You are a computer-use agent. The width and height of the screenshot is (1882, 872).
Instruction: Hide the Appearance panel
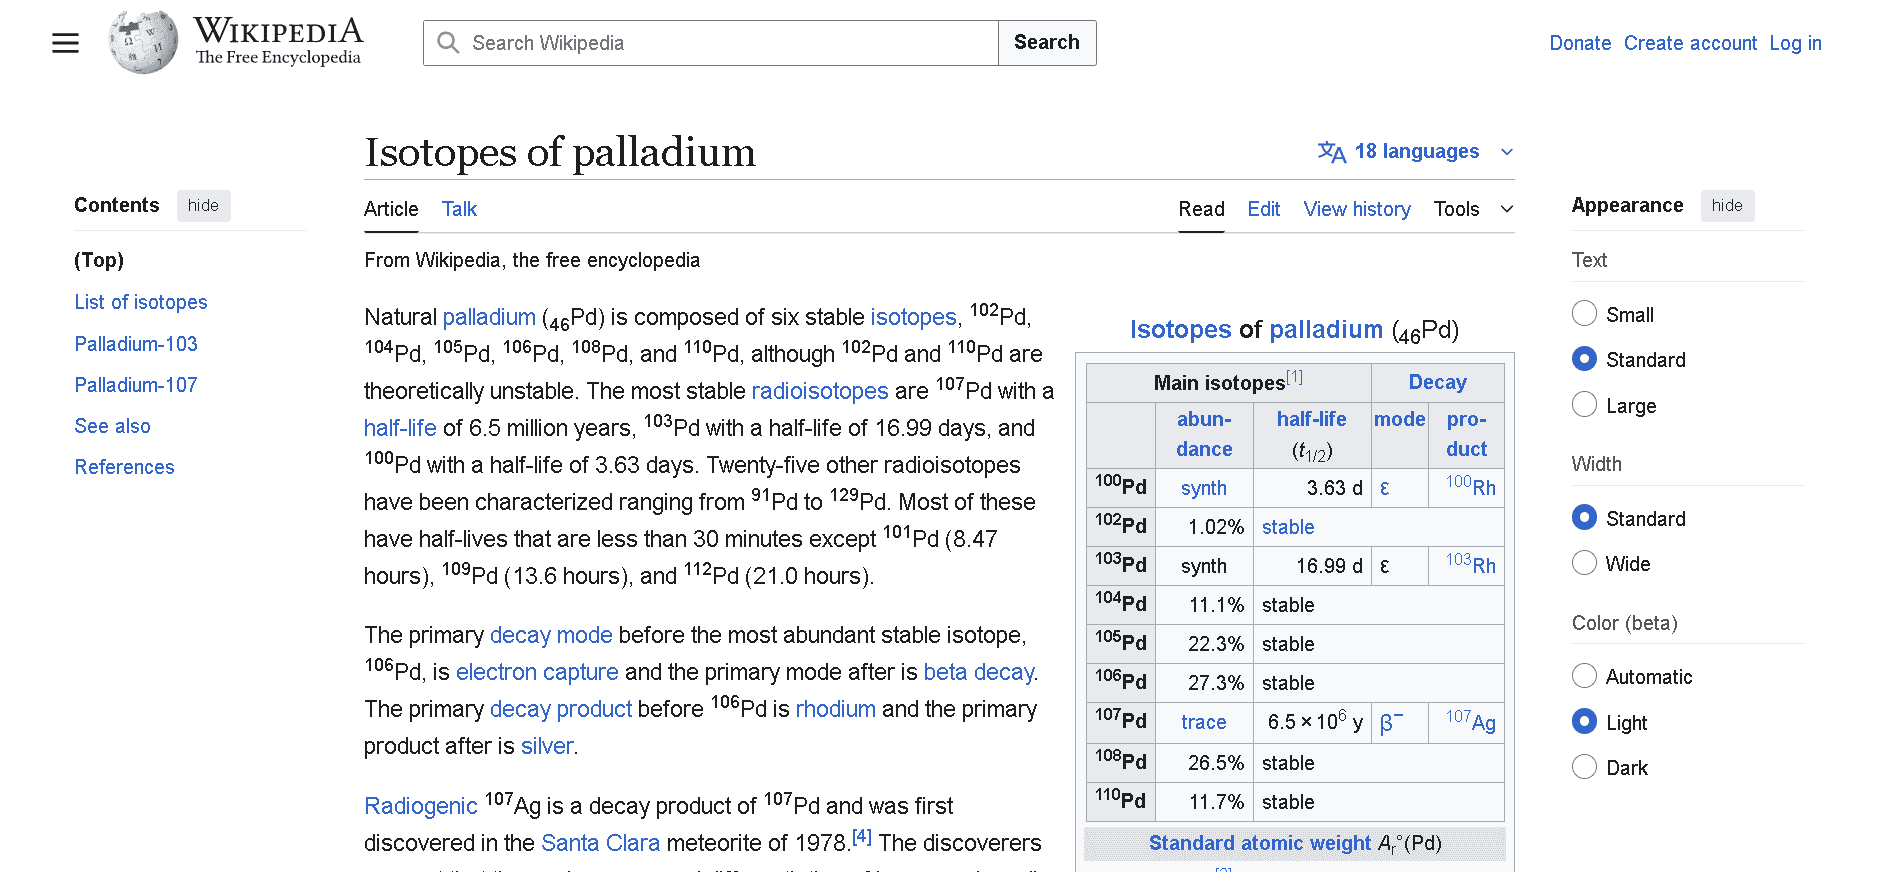pyautogui.click(x=1727, y=205)
